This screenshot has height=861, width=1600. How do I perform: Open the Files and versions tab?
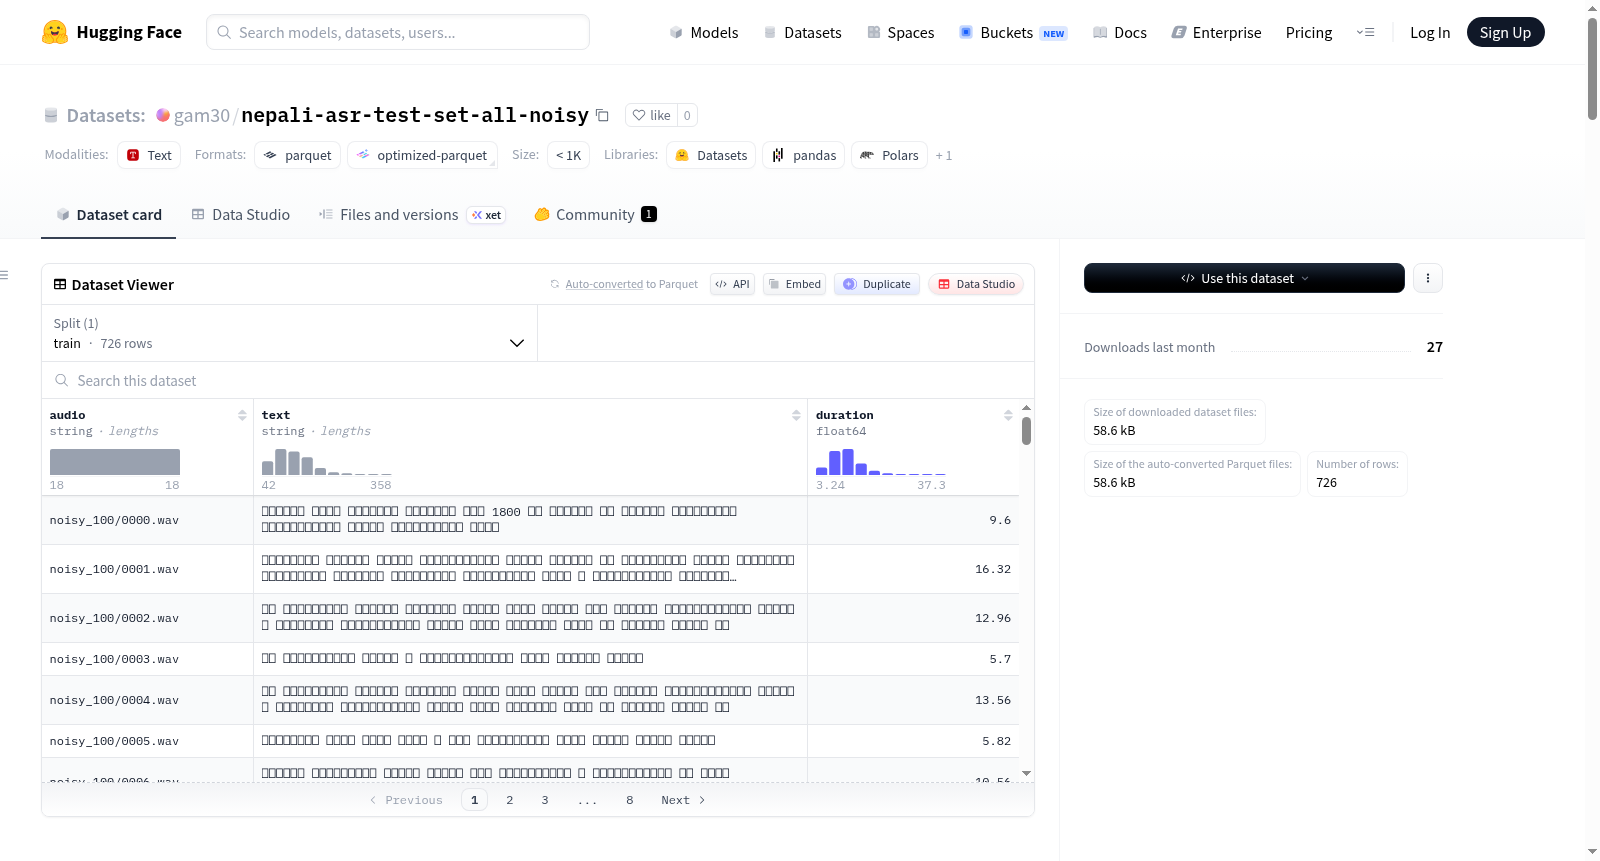pyautogui.click(x=411, y=214)
